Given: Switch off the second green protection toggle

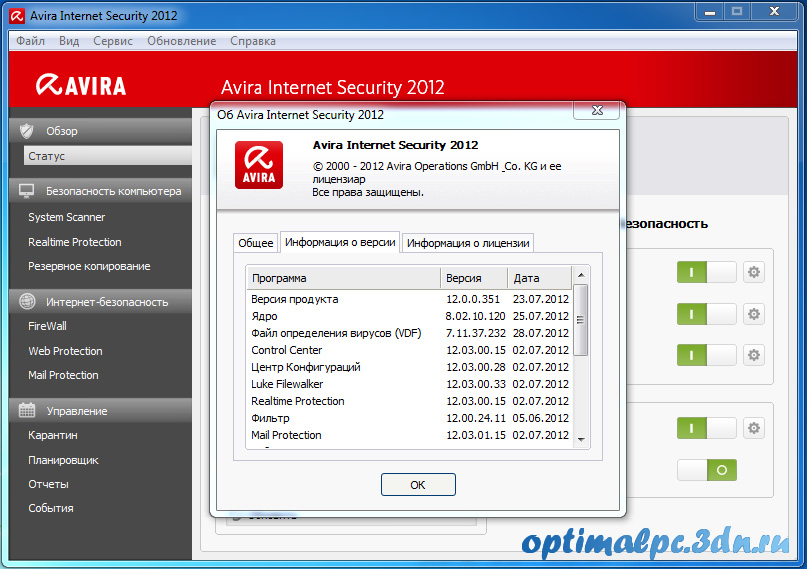Looking at the screenshot, I should click(707, 314).
